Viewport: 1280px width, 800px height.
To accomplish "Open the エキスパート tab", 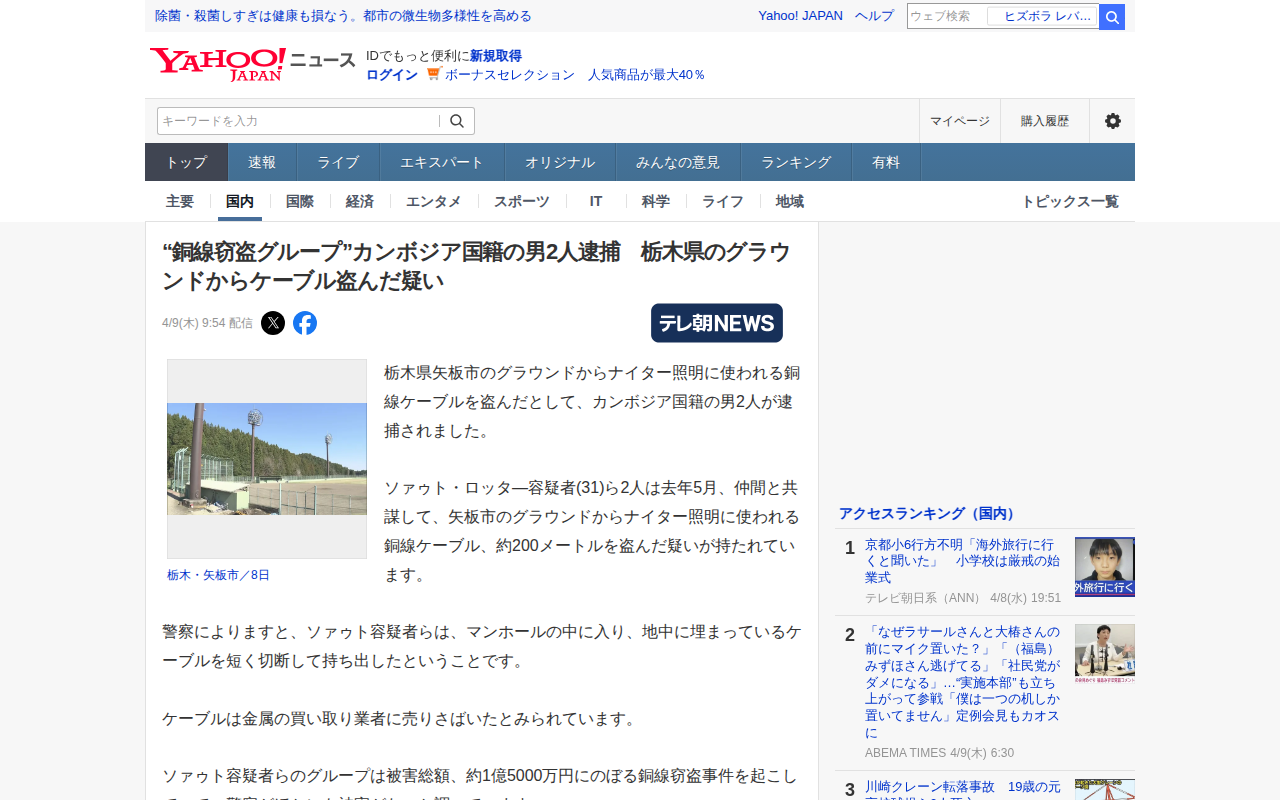I will click(x=442, y=162).
